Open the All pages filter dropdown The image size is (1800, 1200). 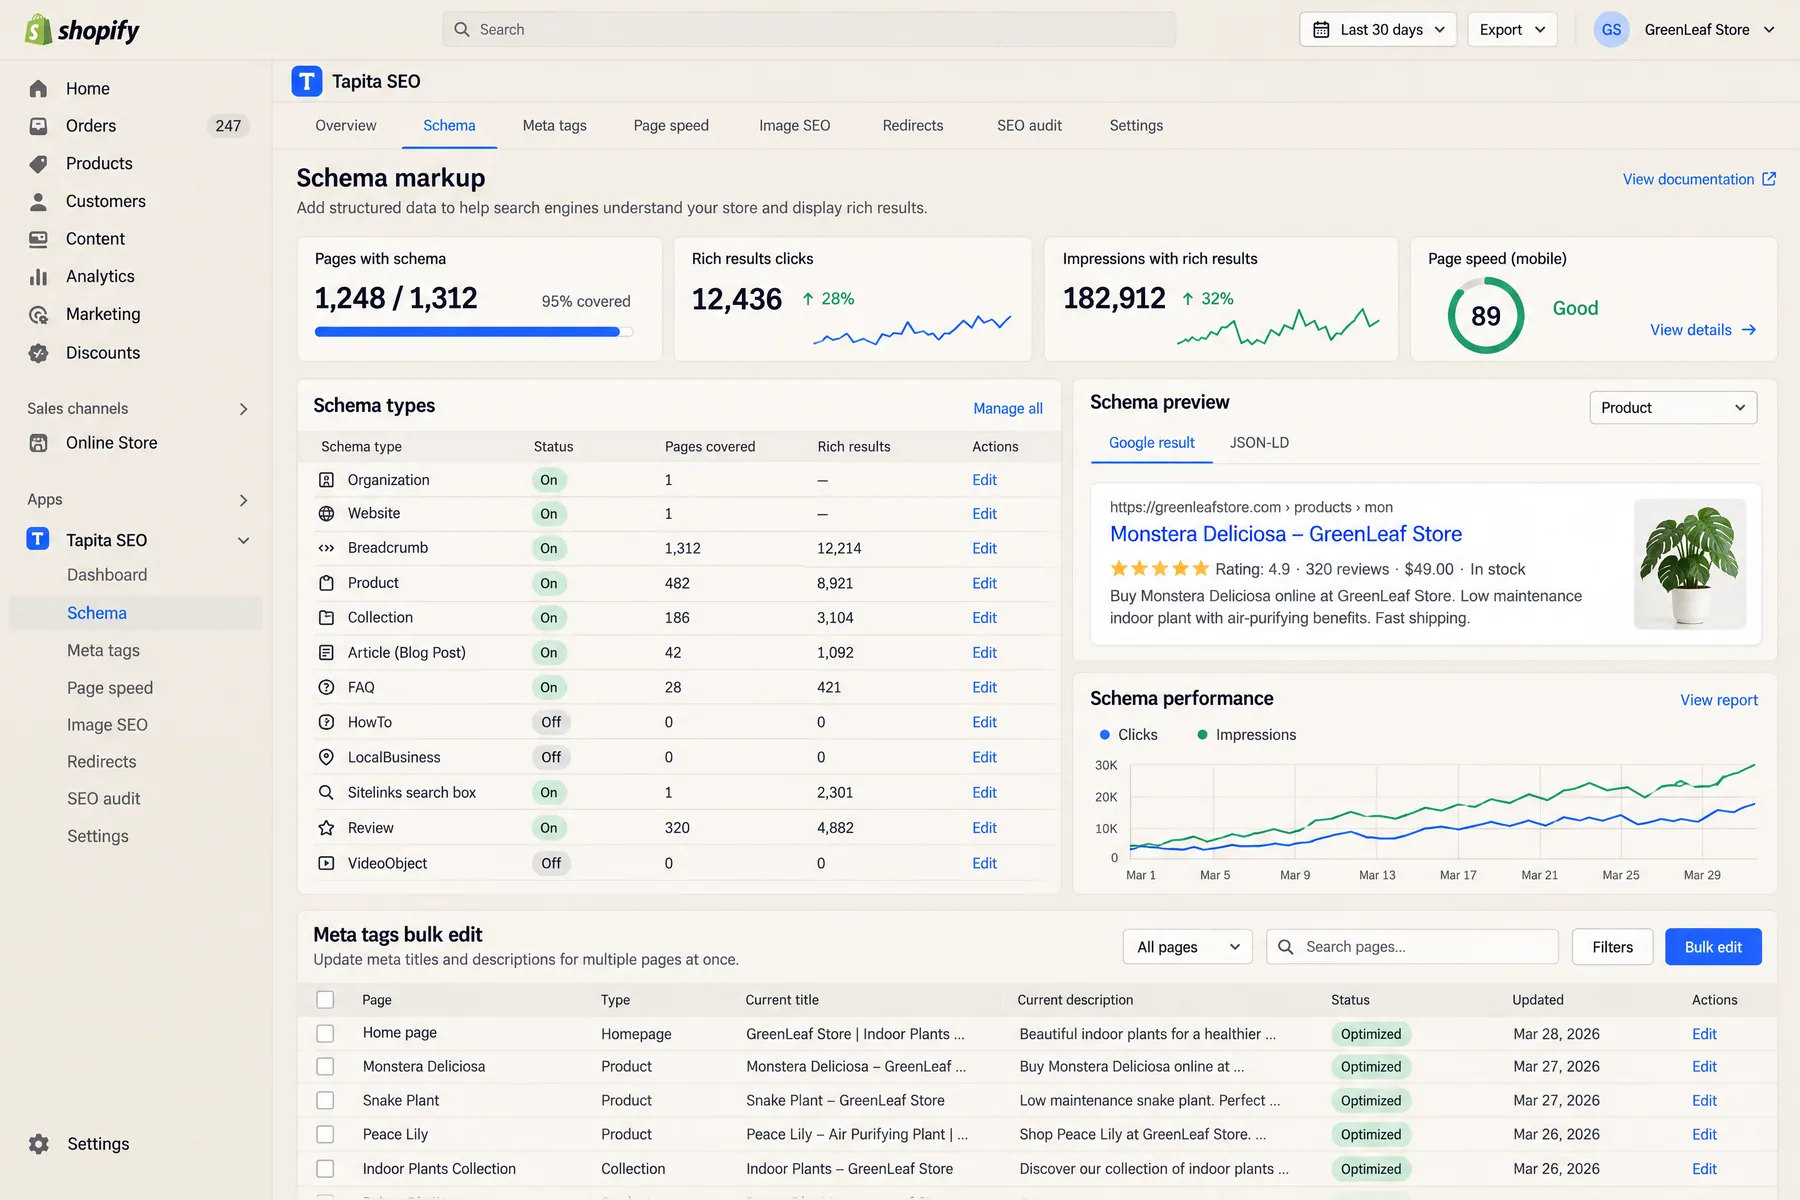click(x=1188, y=947)
